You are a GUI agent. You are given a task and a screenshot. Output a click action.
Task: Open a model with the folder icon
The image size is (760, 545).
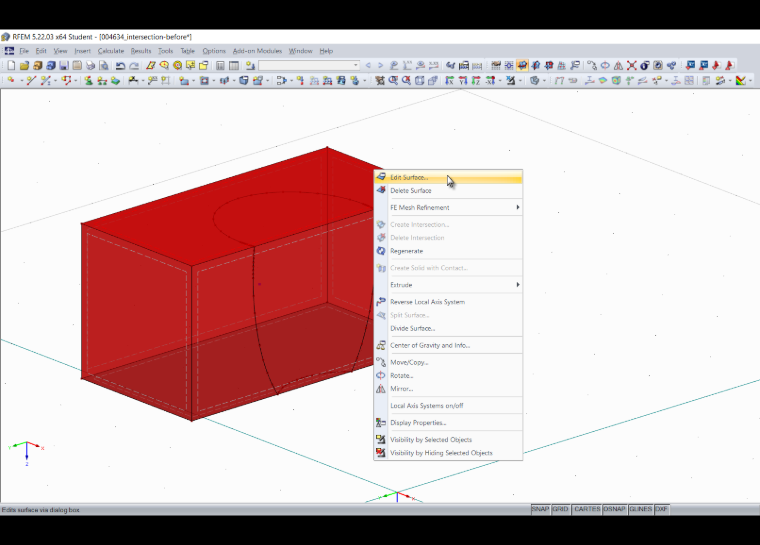24,65
